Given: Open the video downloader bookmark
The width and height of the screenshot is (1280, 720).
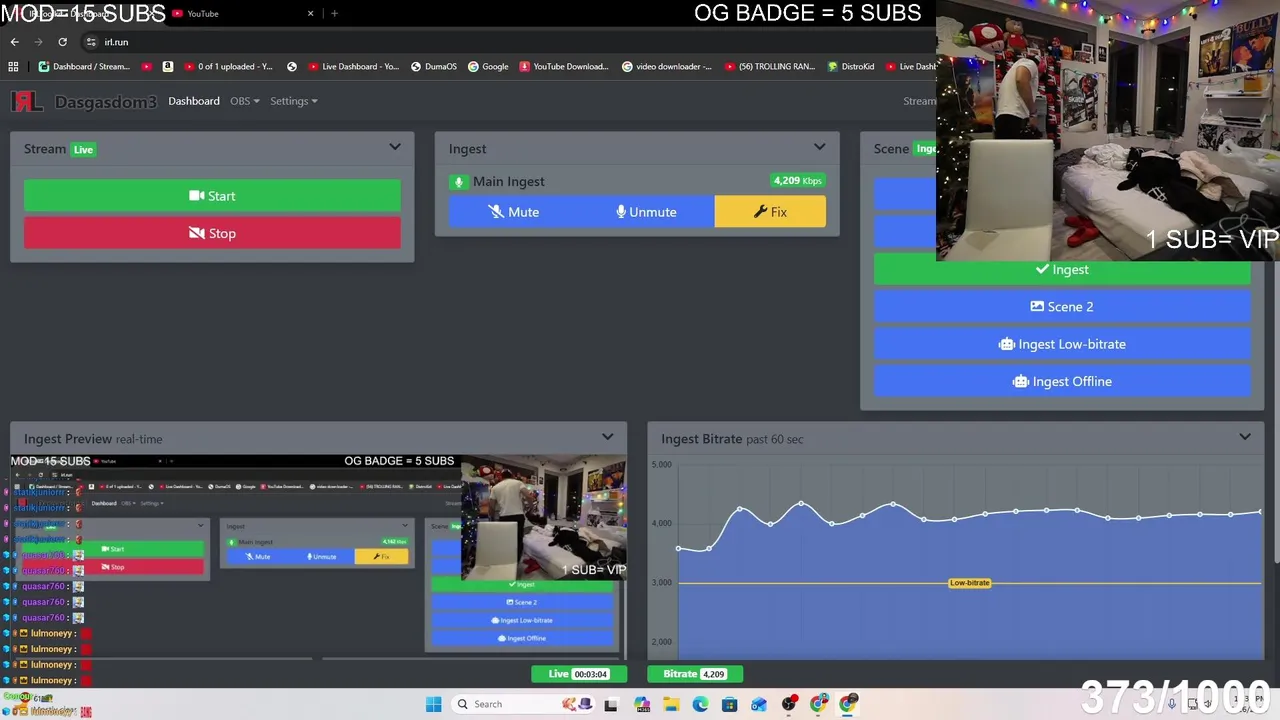Looking at the screenshot, I should click(667, 67).
